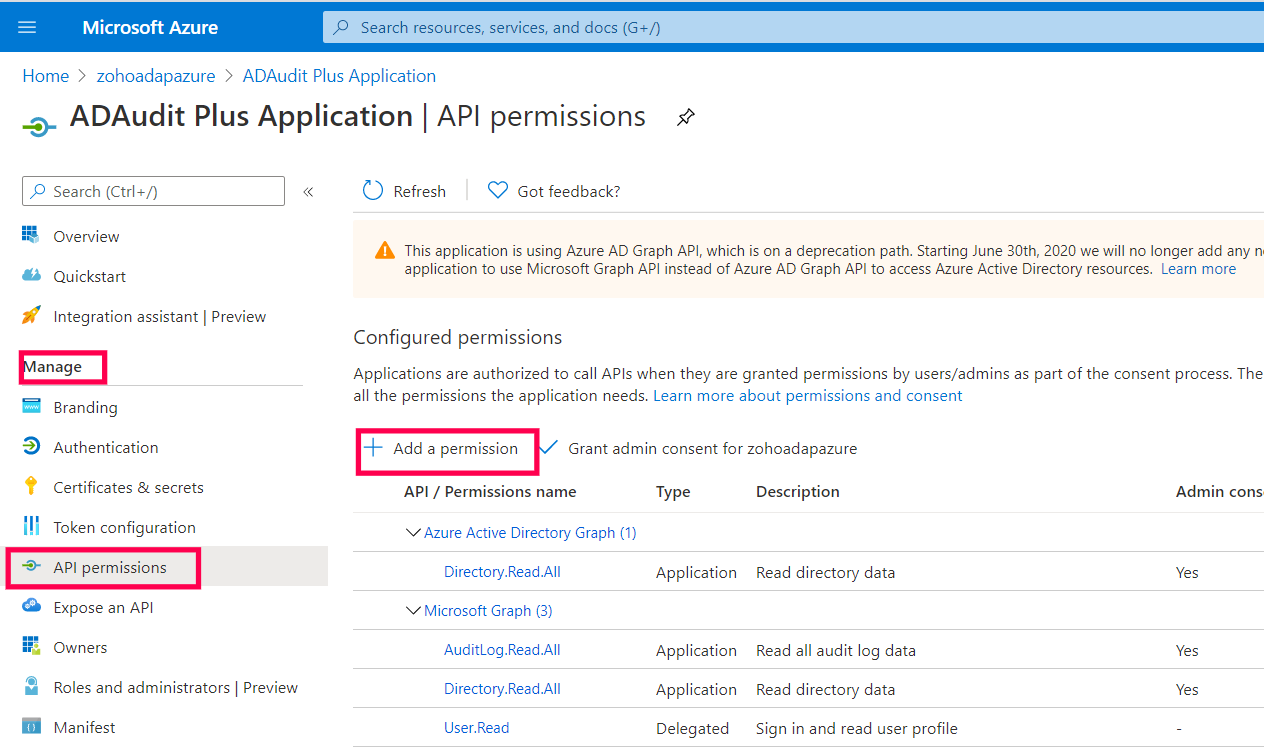Collapse the Microsoft Graph permissions group
Viewport: 1264px width, 756px height.
coord(413,611)
